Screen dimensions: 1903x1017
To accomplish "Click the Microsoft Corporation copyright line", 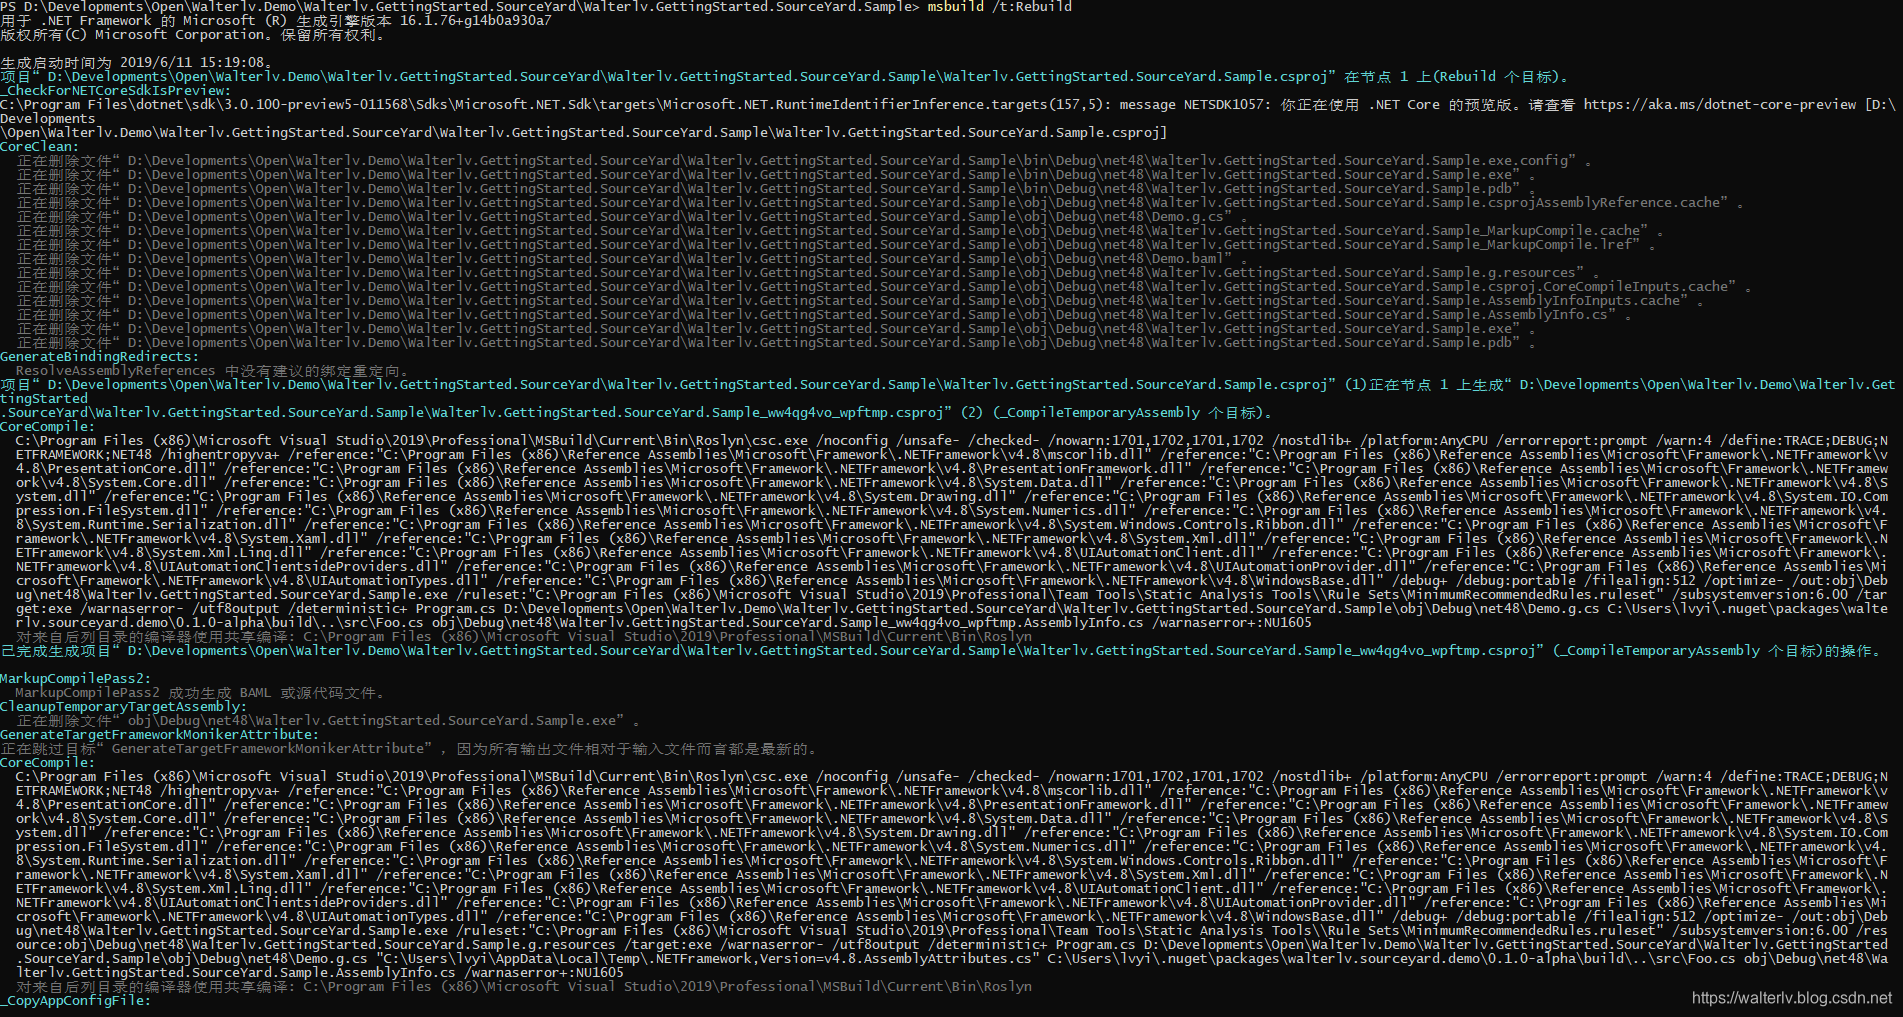I will [x=193, y=34].
